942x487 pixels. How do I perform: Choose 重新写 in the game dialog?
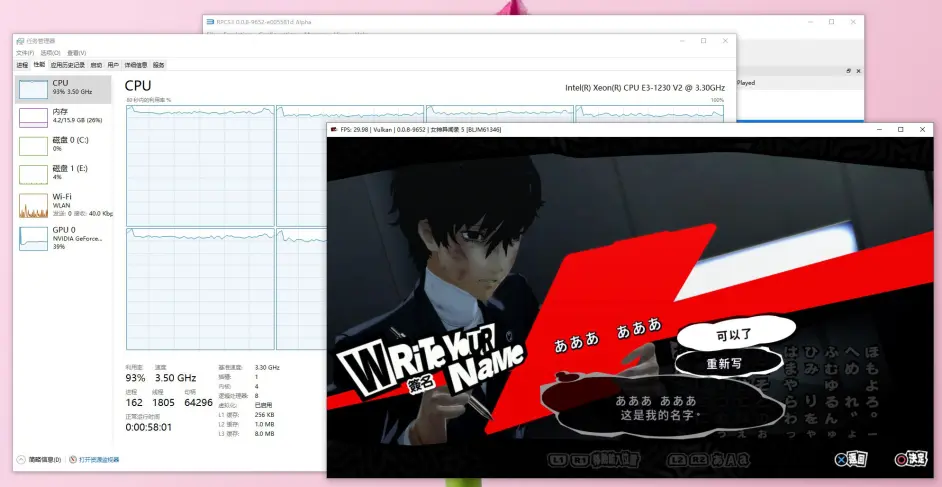tap(728, 364)
